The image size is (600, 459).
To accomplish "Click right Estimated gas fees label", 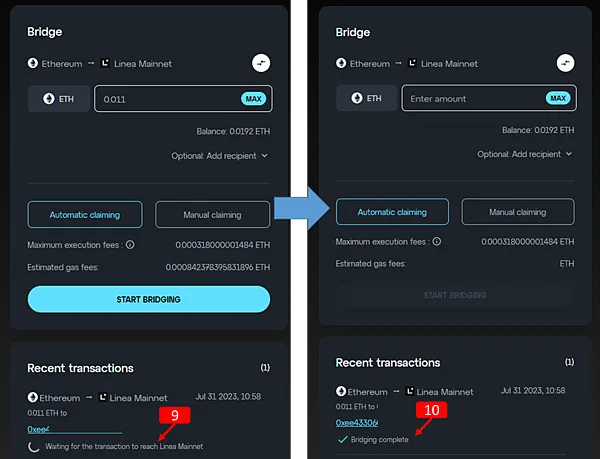I will click(x=371, y=264).
